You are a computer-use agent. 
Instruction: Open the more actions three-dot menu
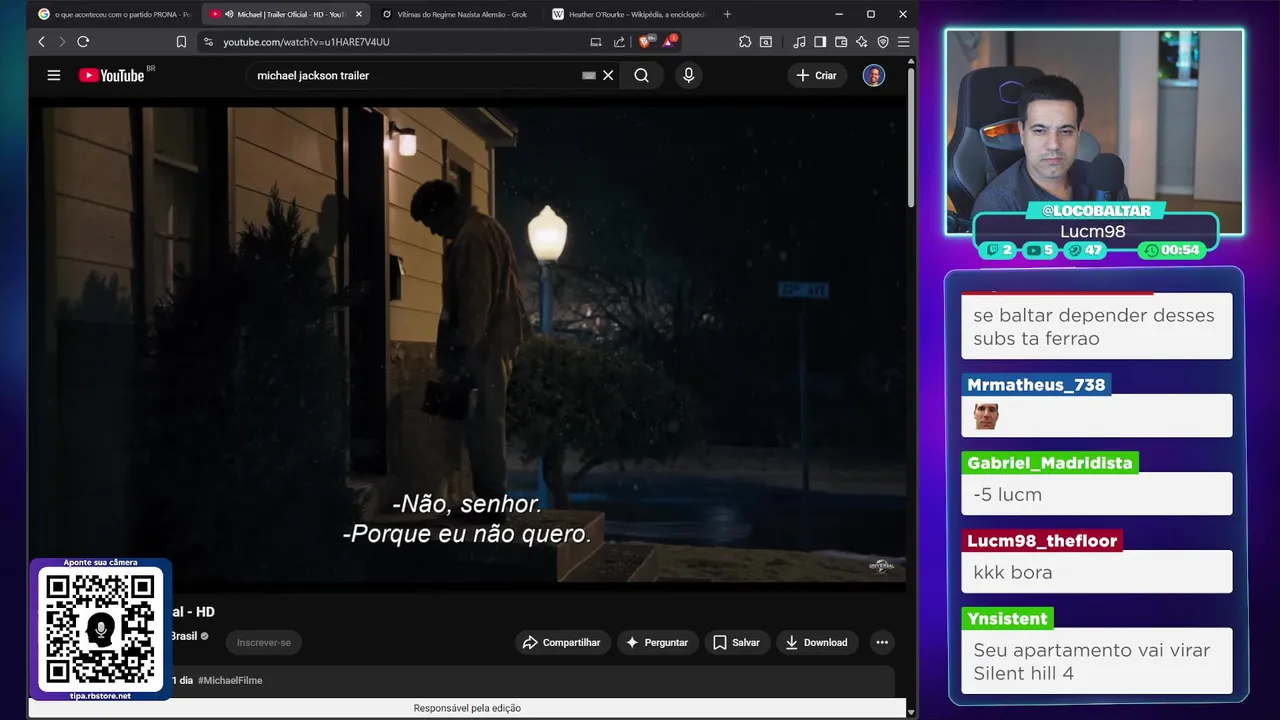coord(882,642)
